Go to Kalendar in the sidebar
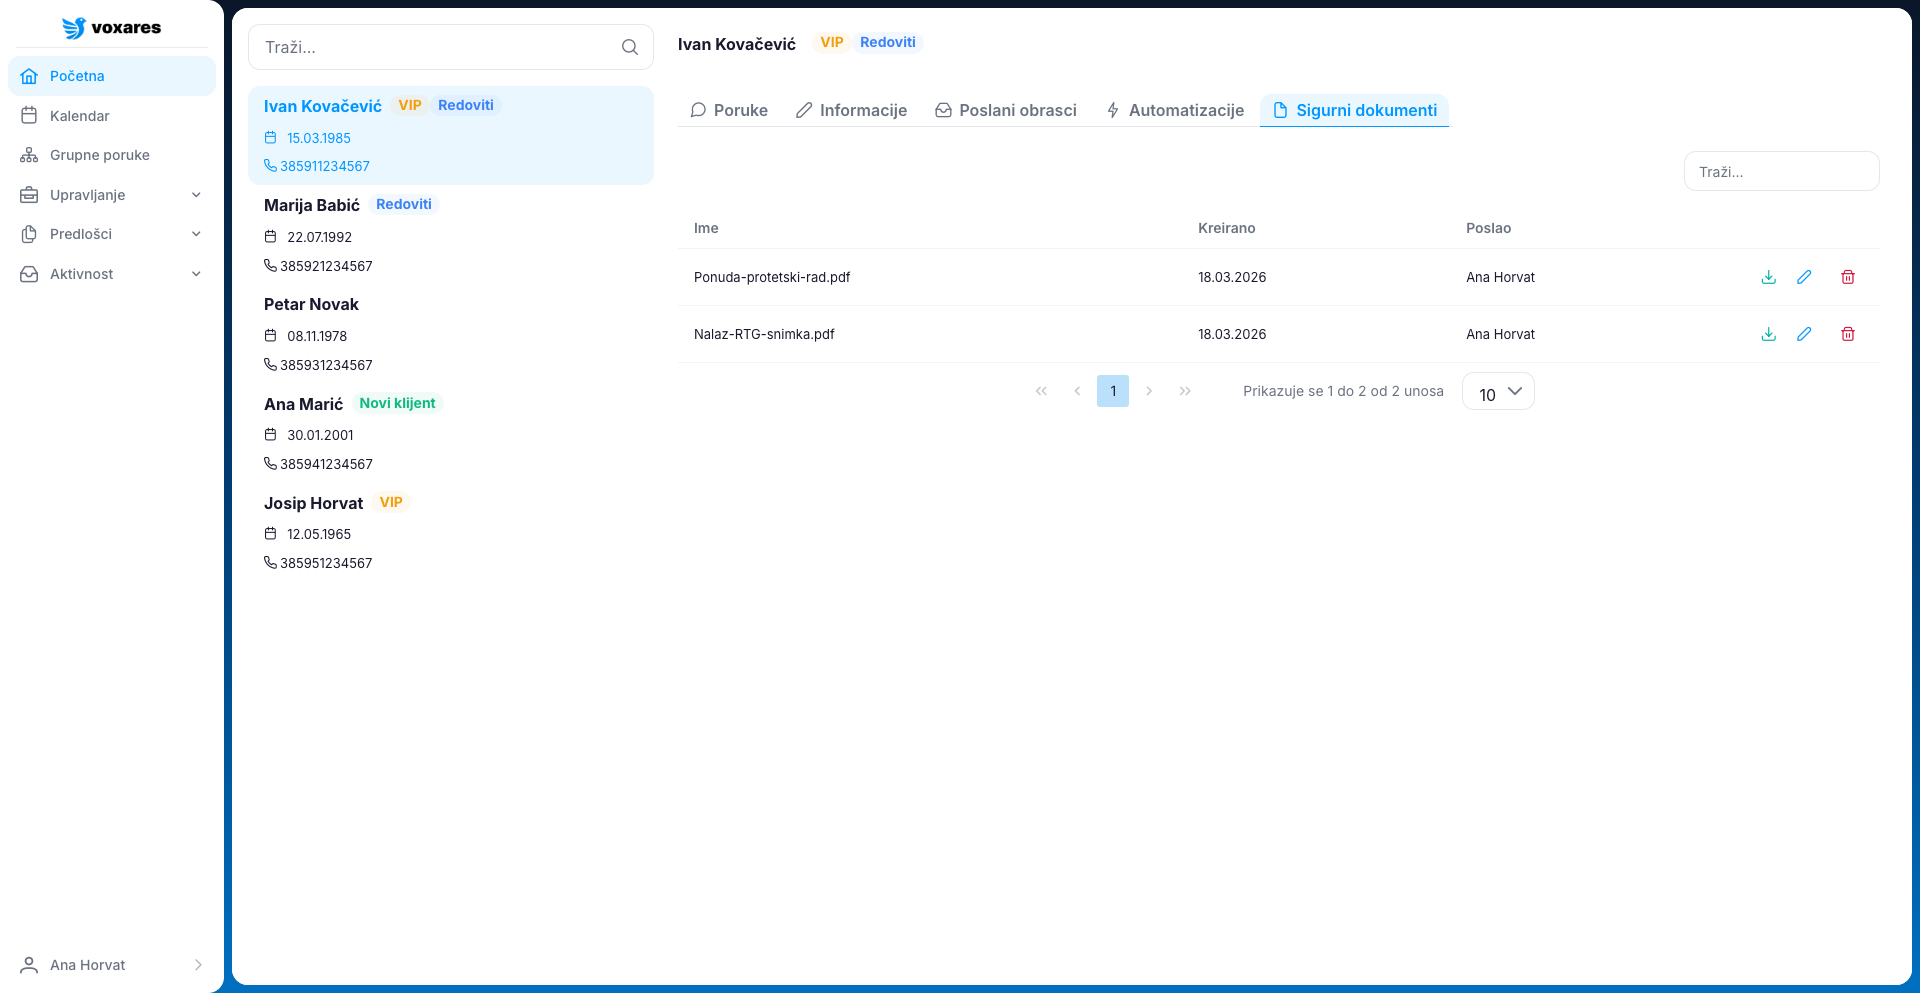1920x993 pixels. point(80,116)
